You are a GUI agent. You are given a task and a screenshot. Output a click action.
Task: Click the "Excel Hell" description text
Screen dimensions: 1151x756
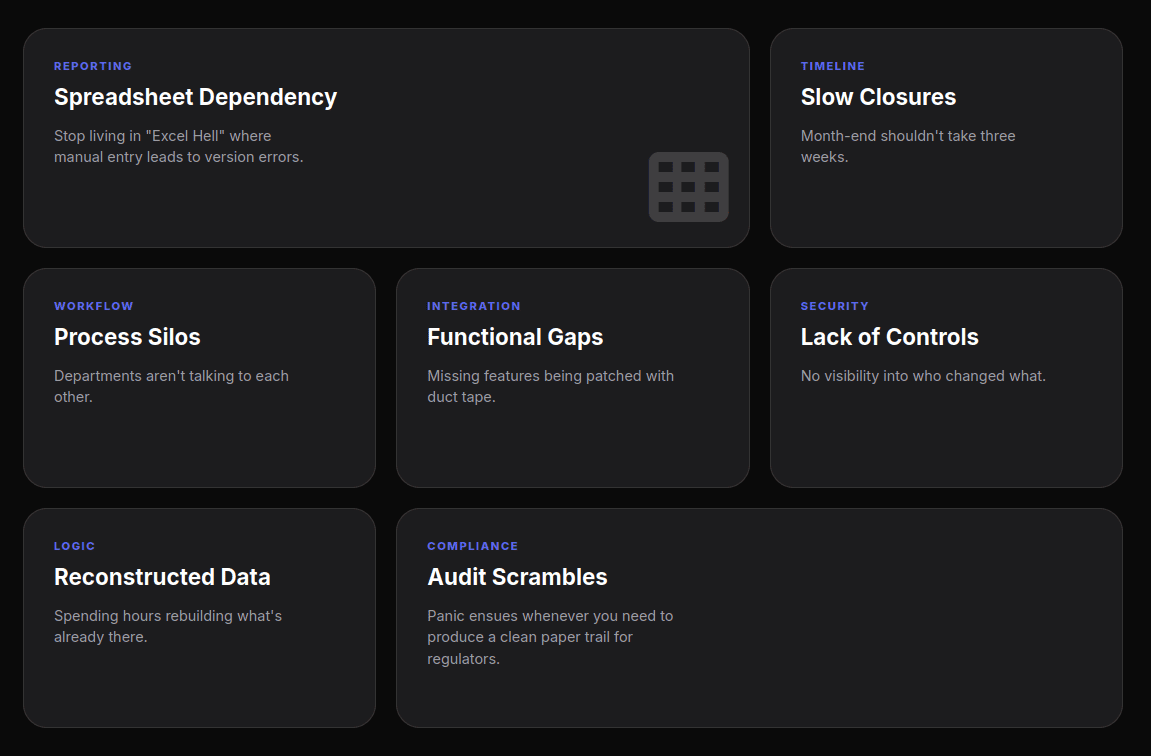click(178, 146)
